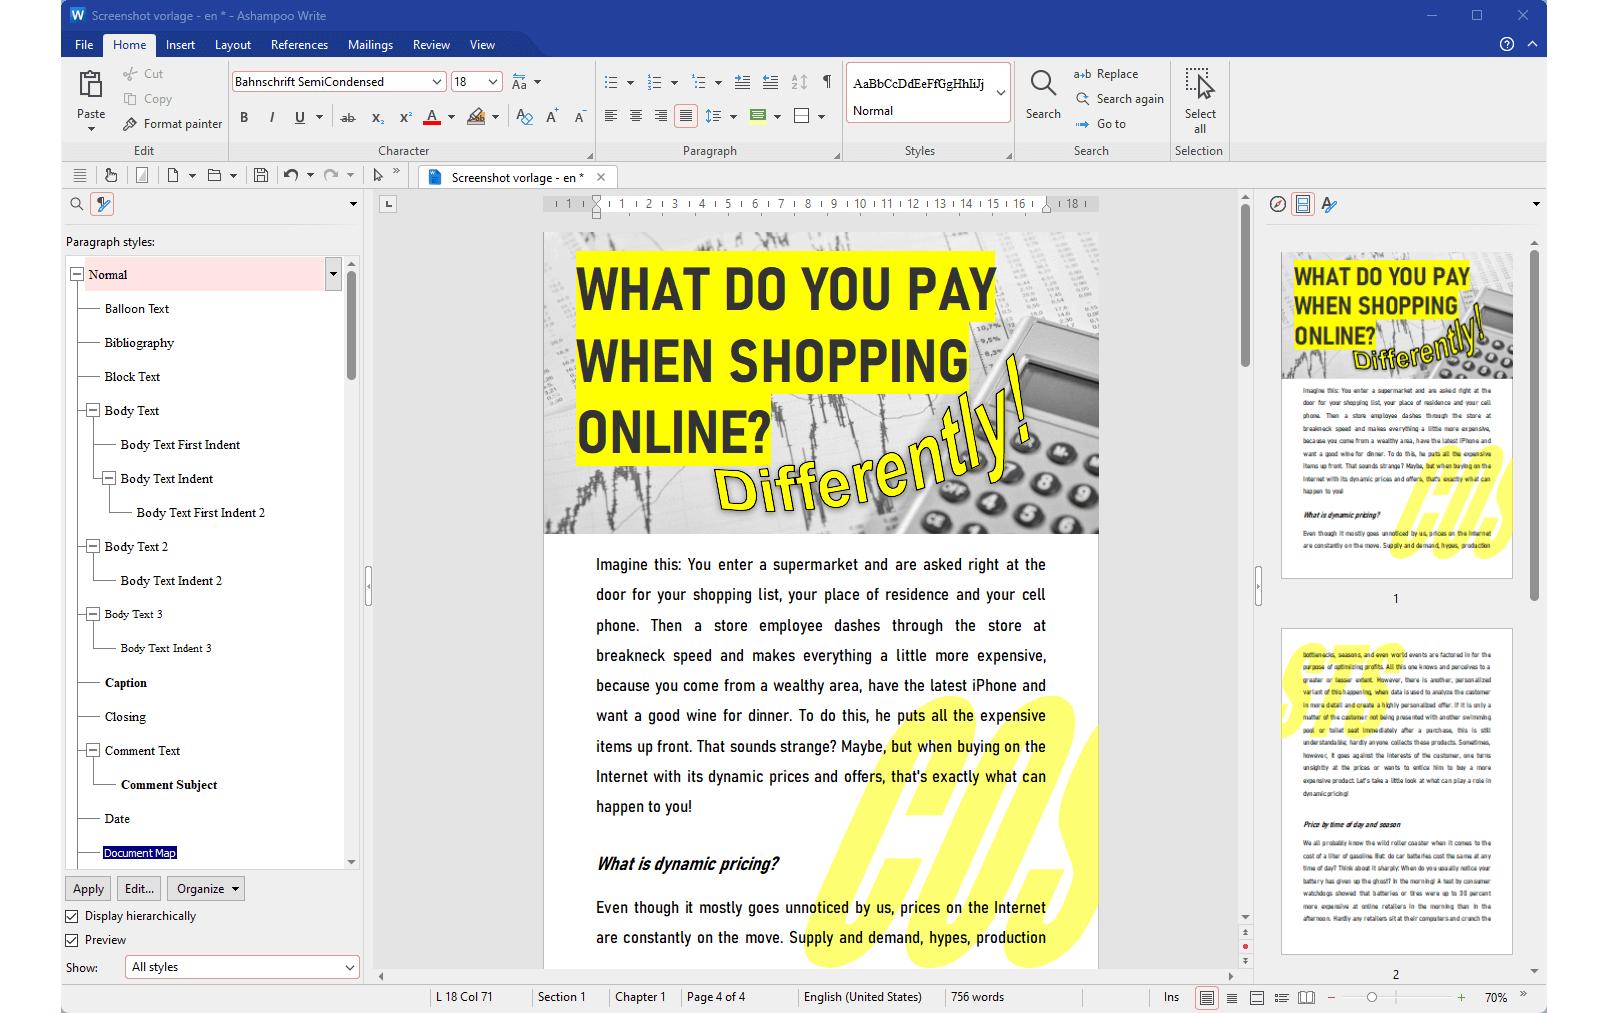Show formatting marks with pilcrow icon
The width and height of the screenshot is (1609, 1013).
coord(826,82)
